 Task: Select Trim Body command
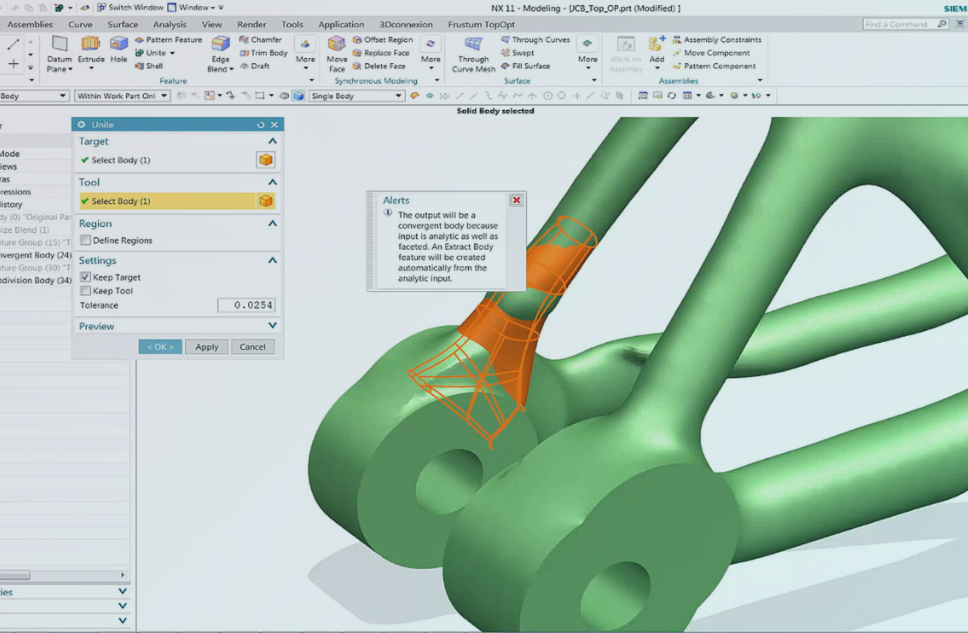(264, 53)
